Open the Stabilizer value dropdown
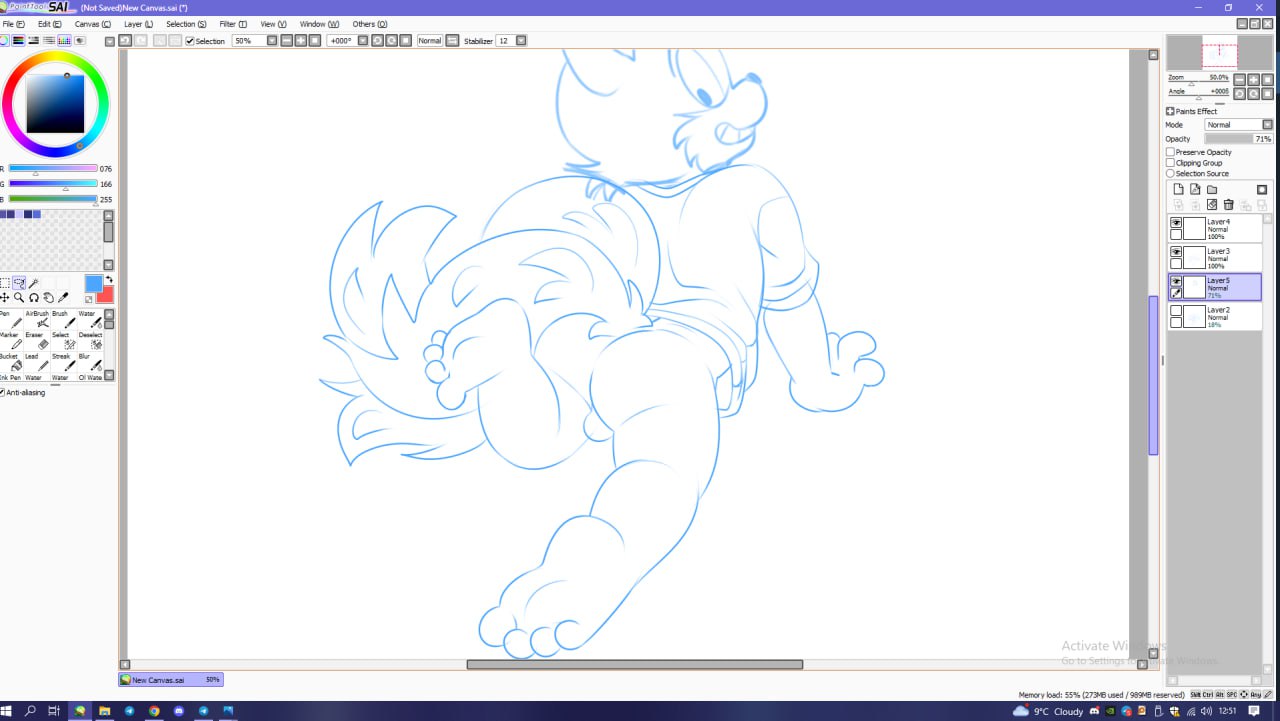The image size is (1280, 721). coord(522,41)
